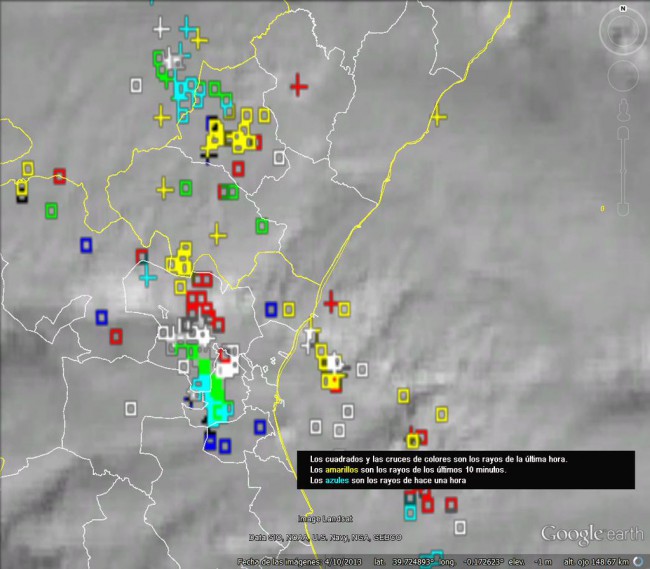650x569 pixels.
Task: Click the zoom slider handle on the track
Action: 623,171
